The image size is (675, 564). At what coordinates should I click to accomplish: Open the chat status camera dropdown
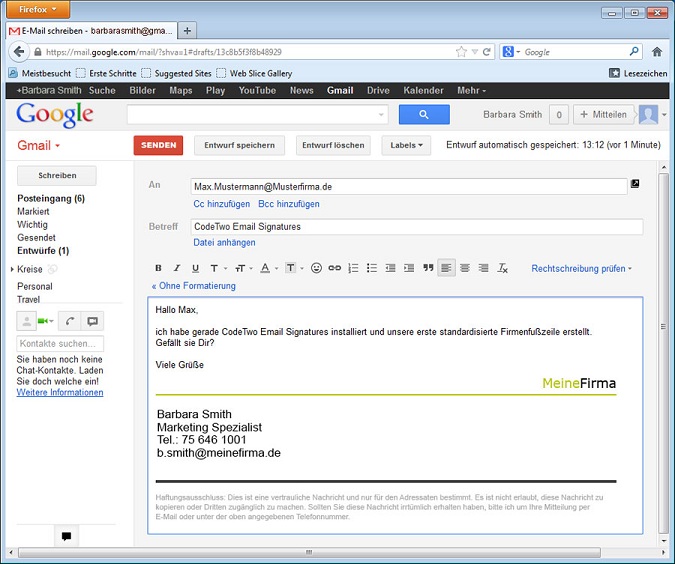tap(46, 321)
